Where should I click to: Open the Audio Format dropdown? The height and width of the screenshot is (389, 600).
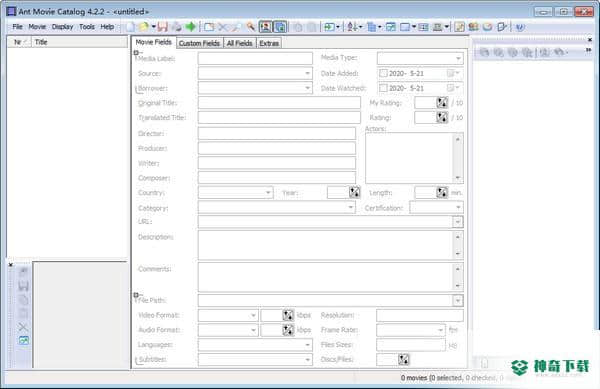253,330
